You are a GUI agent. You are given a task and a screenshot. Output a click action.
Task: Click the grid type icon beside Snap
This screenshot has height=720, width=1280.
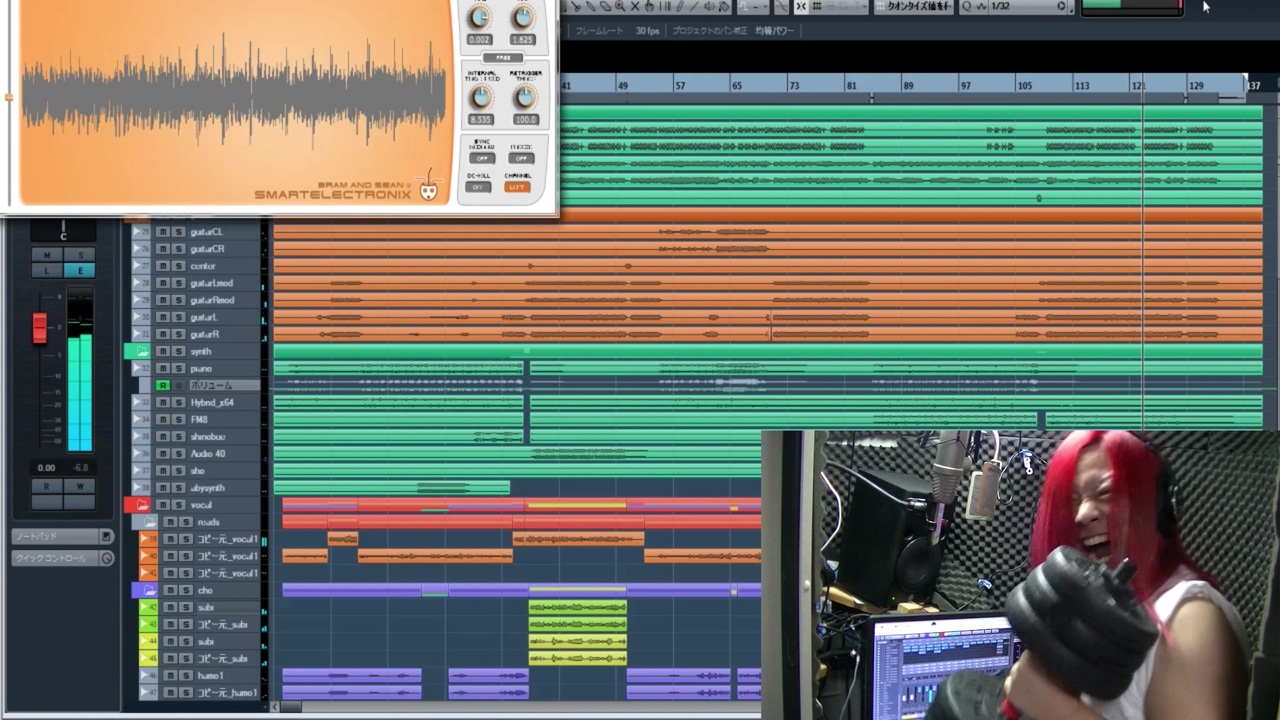[817, 7]
